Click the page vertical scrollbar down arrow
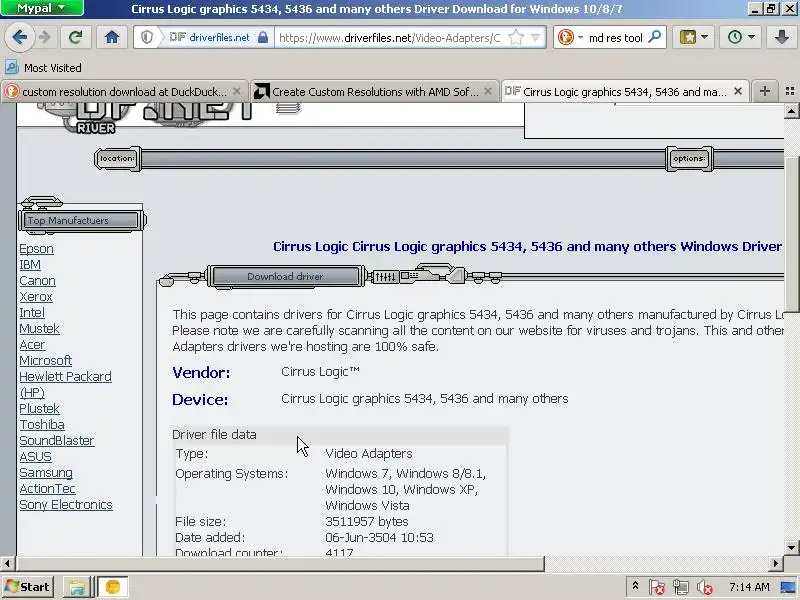Viewport: 800px width, 600px height. click(x=791, y=548)
